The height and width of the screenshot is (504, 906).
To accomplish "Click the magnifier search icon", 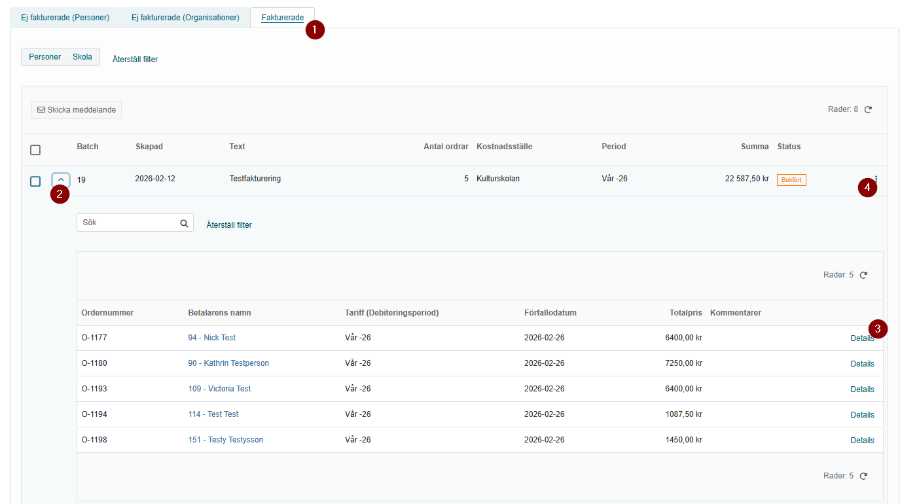I will [x=184, y=223].
